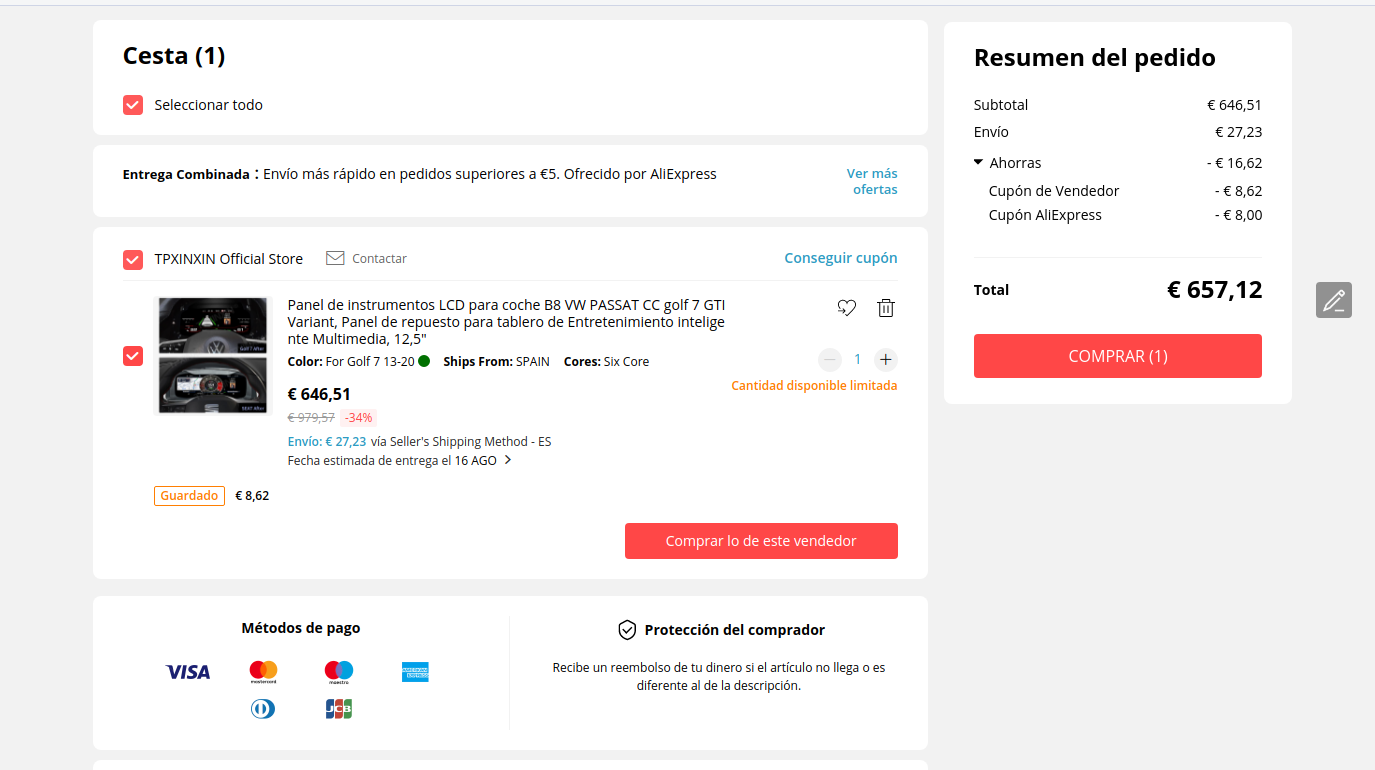Click the Cores: Six Core attribute
1375x770 pixels.
(606, 362)
